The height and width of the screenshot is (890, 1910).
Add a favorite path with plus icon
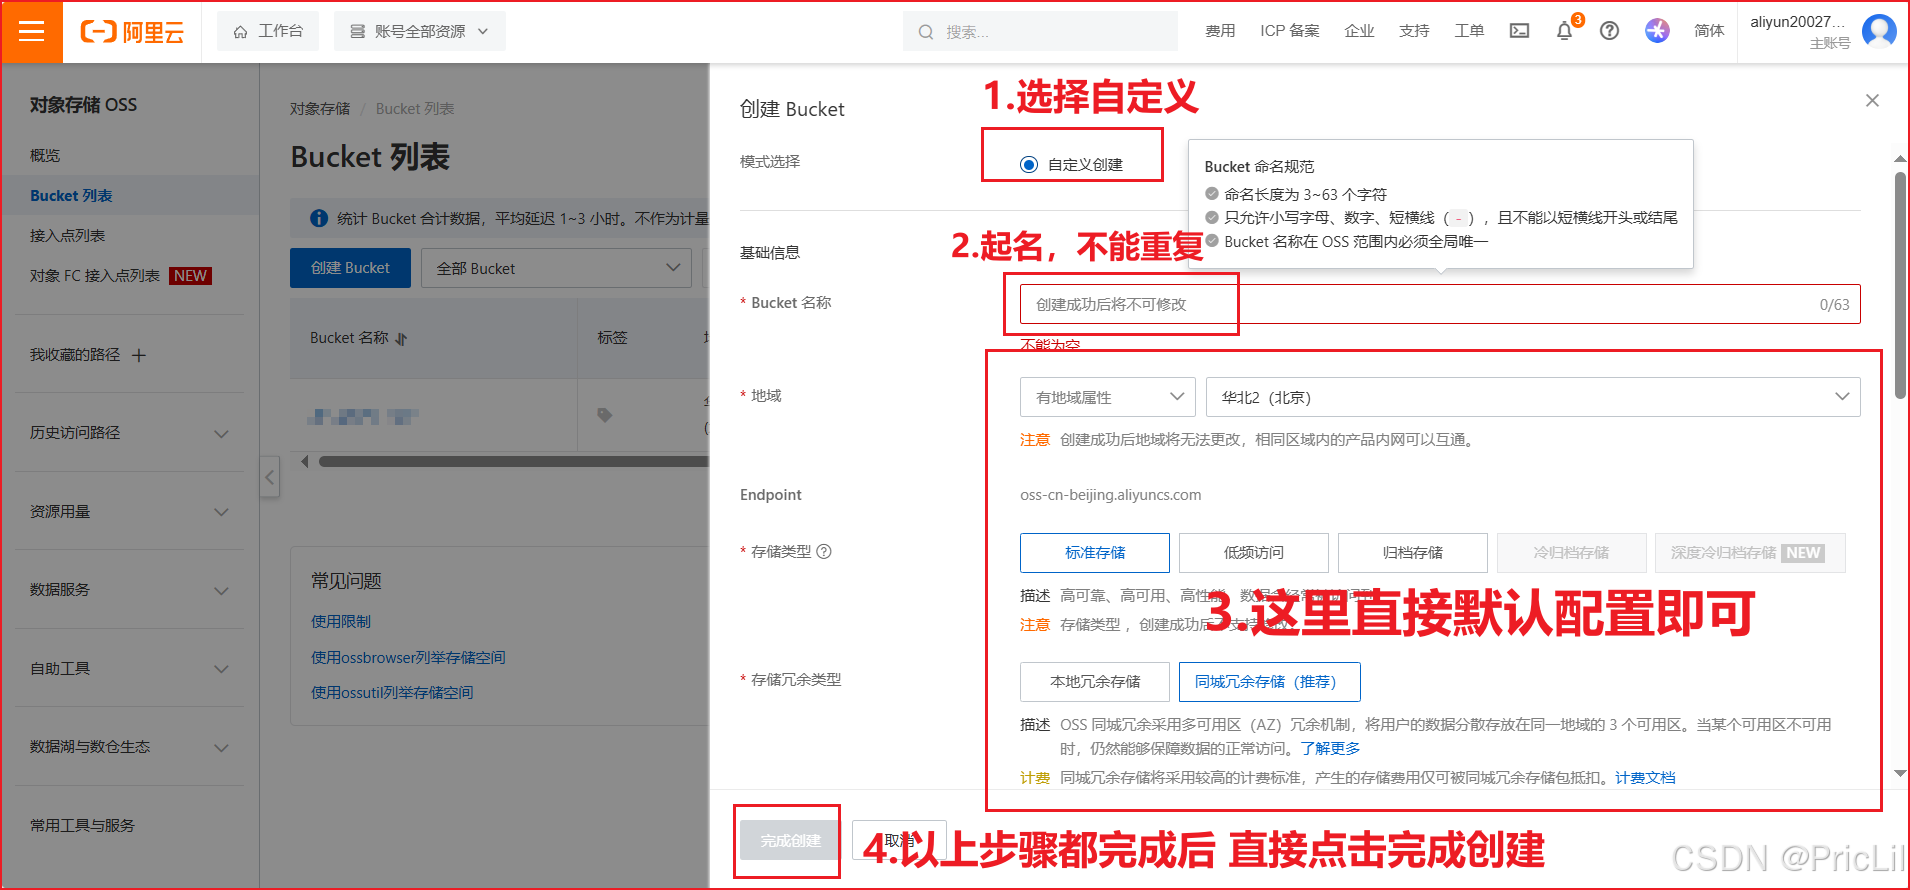pyautogui.click(x=139, y=355)
